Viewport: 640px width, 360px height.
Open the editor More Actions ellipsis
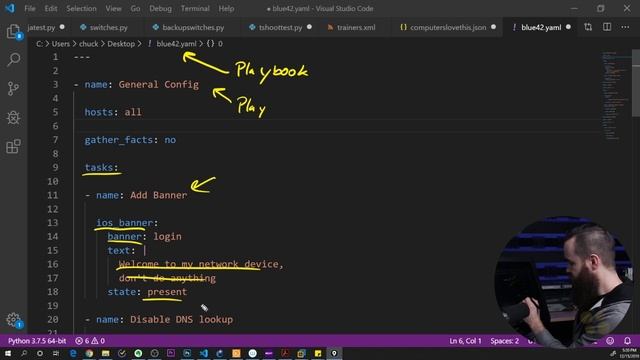625,27
